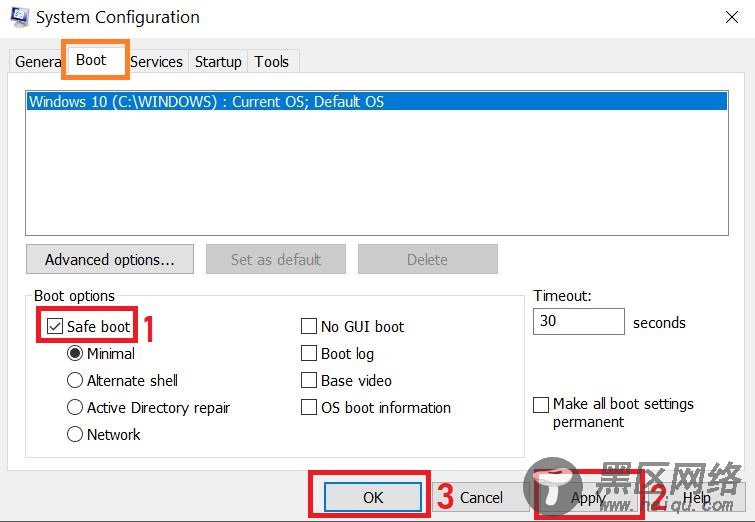Click the Set as default button
Screen dimensions: 755x522
(276, 260)
